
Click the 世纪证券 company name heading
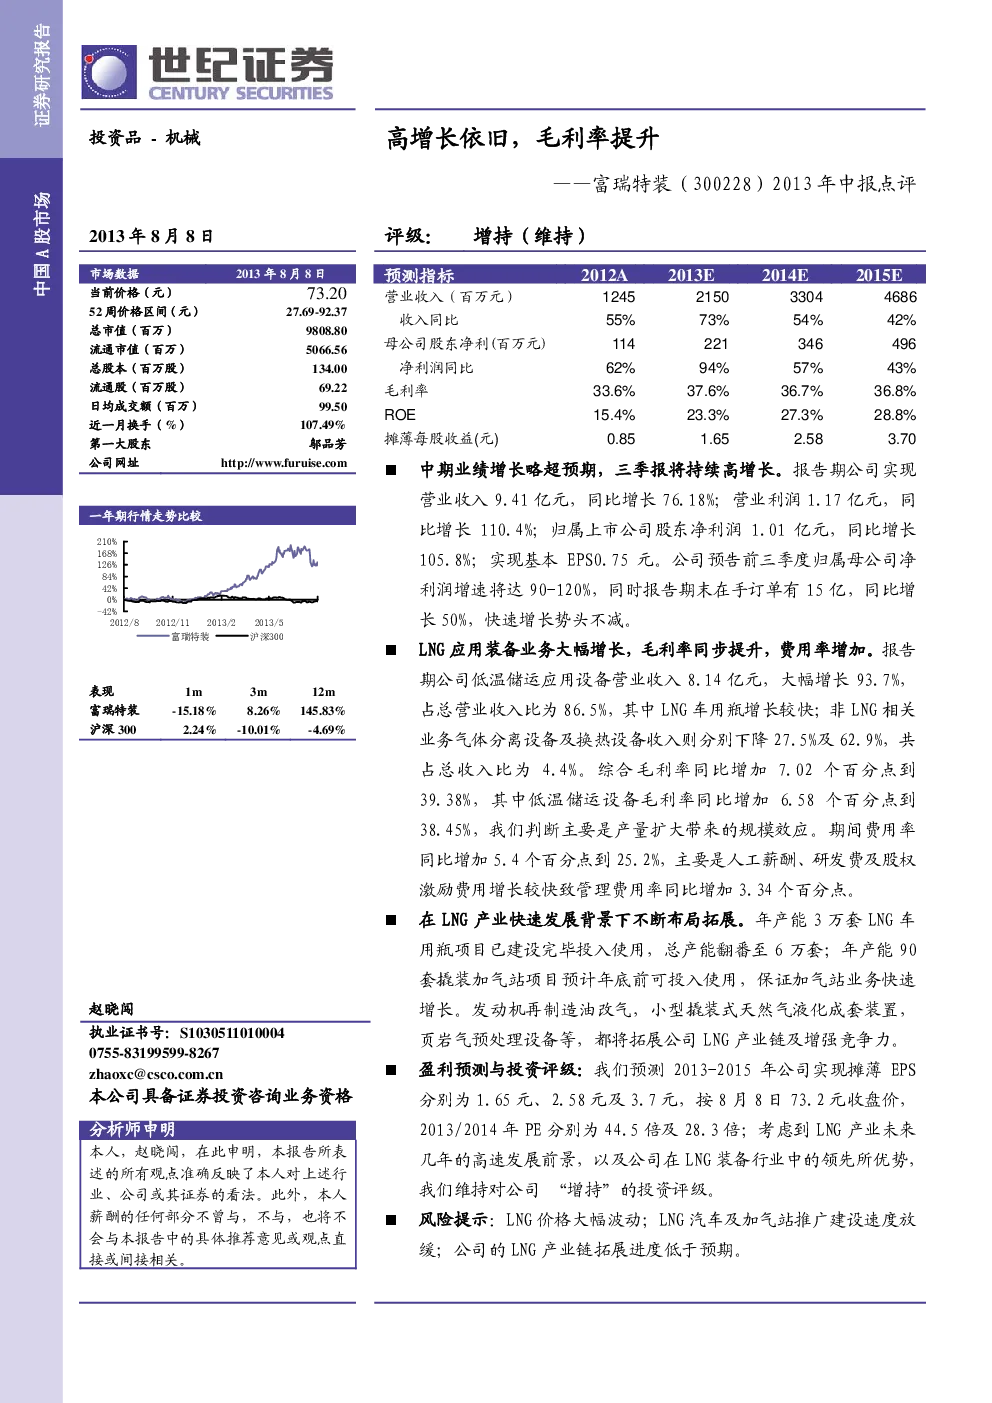[x=241, y=66]
